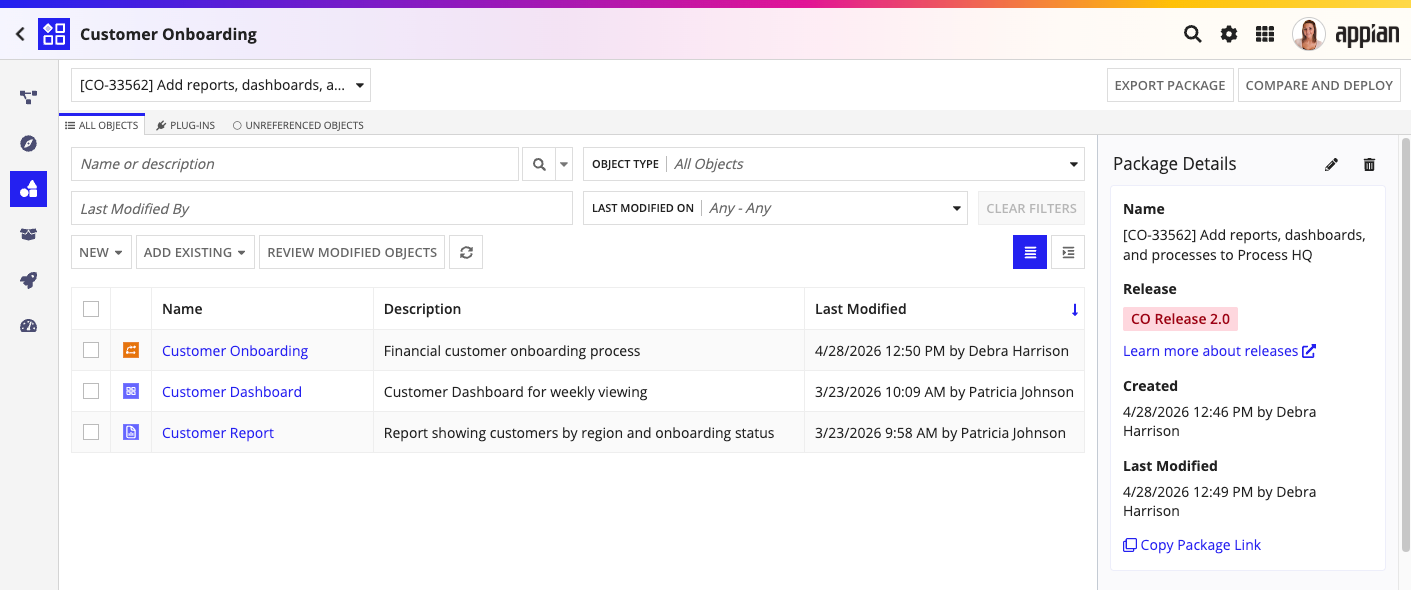Open the search magnifier in the header

[1192, 34]
